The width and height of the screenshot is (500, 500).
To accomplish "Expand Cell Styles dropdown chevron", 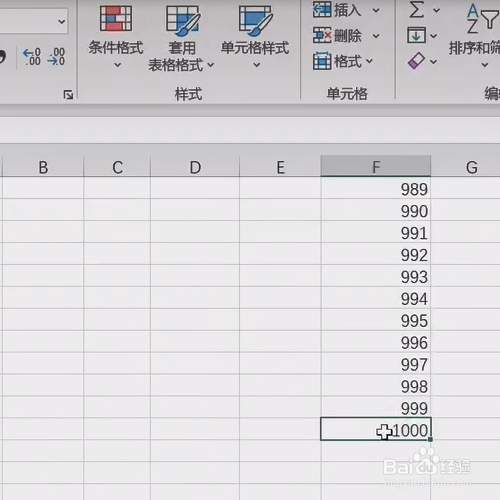I will (256, 65).
